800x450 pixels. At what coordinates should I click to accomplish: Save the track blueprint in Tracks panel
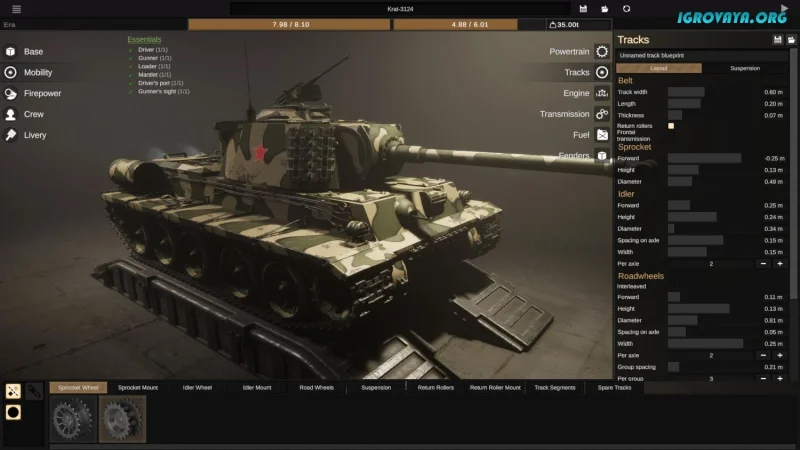(x=778, y=39)
